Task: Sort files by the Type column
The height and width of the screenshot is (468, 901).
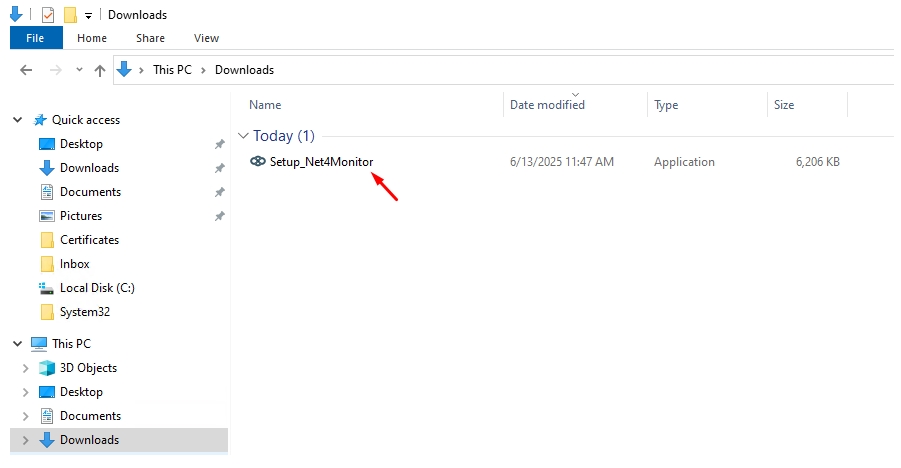Action: pyautogui.click(x=666, y=105)
